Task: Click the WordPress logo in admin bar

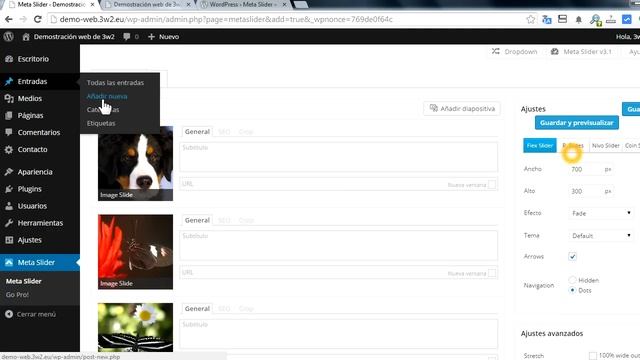Action: (9, 37)
